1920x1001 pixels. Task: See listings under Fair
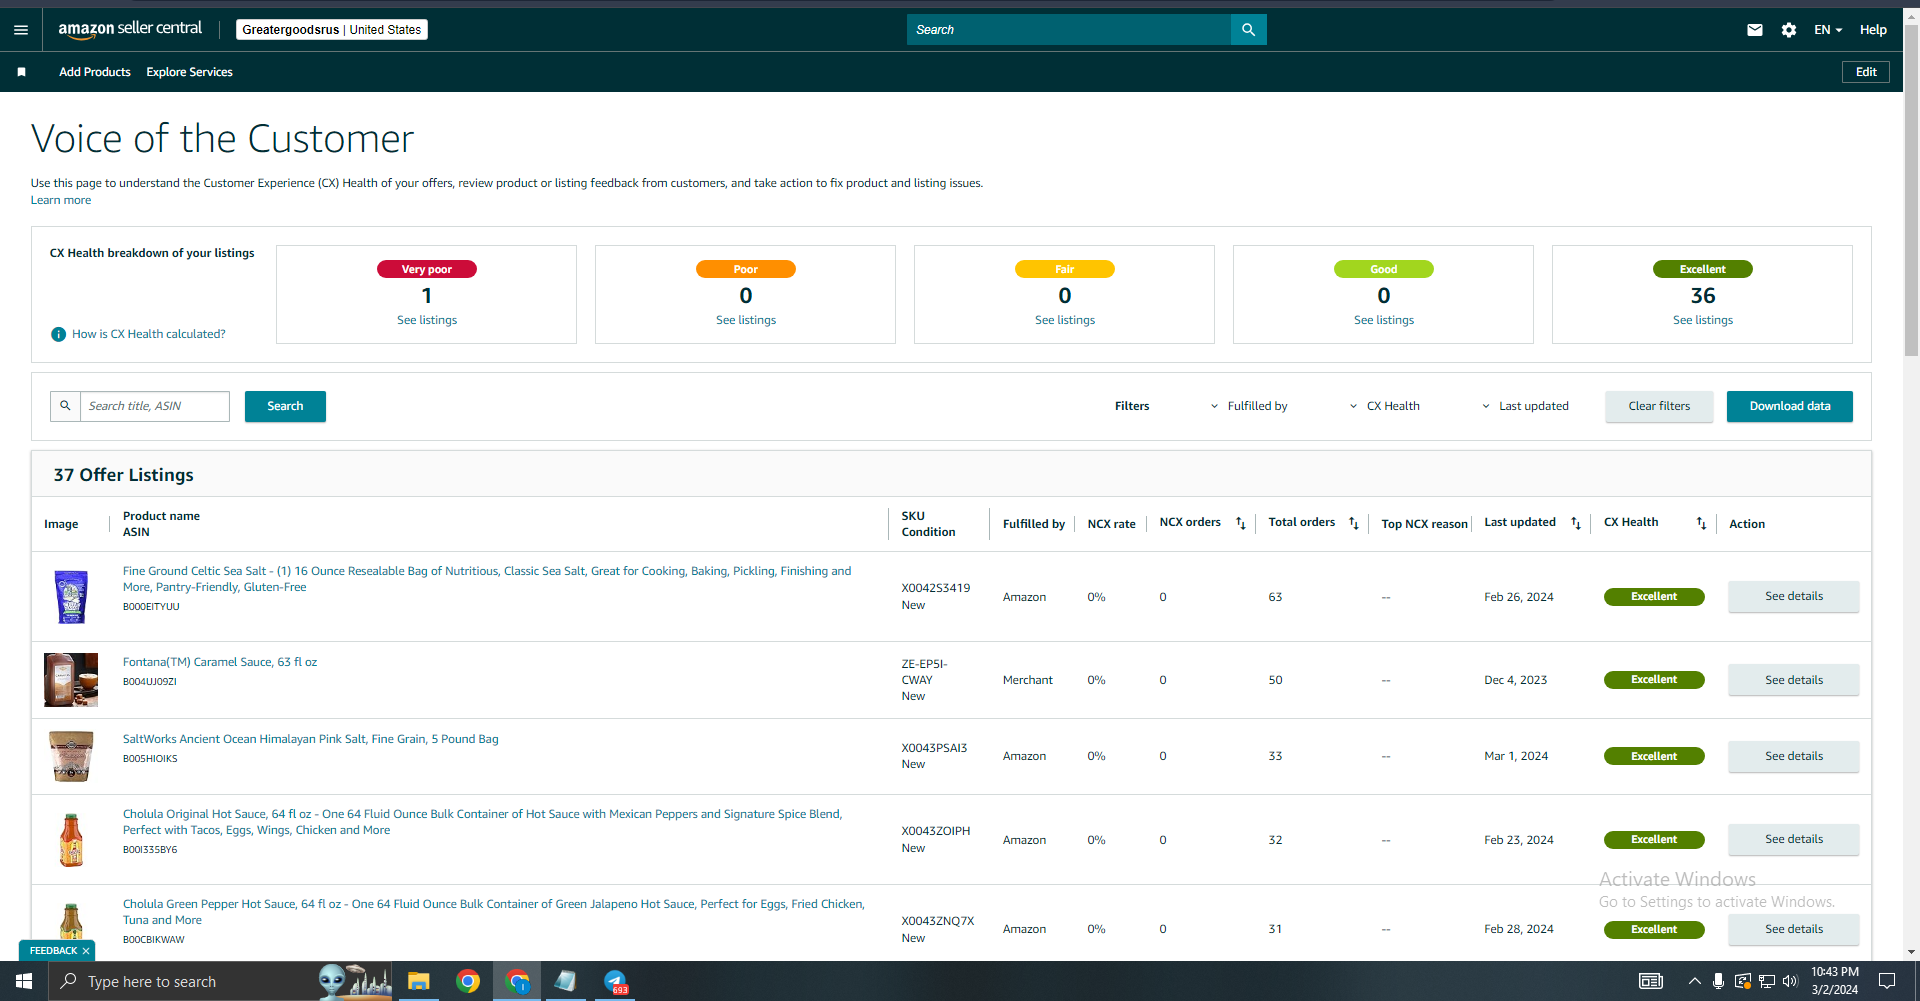pyautogui.click(x=1065, y=320)
